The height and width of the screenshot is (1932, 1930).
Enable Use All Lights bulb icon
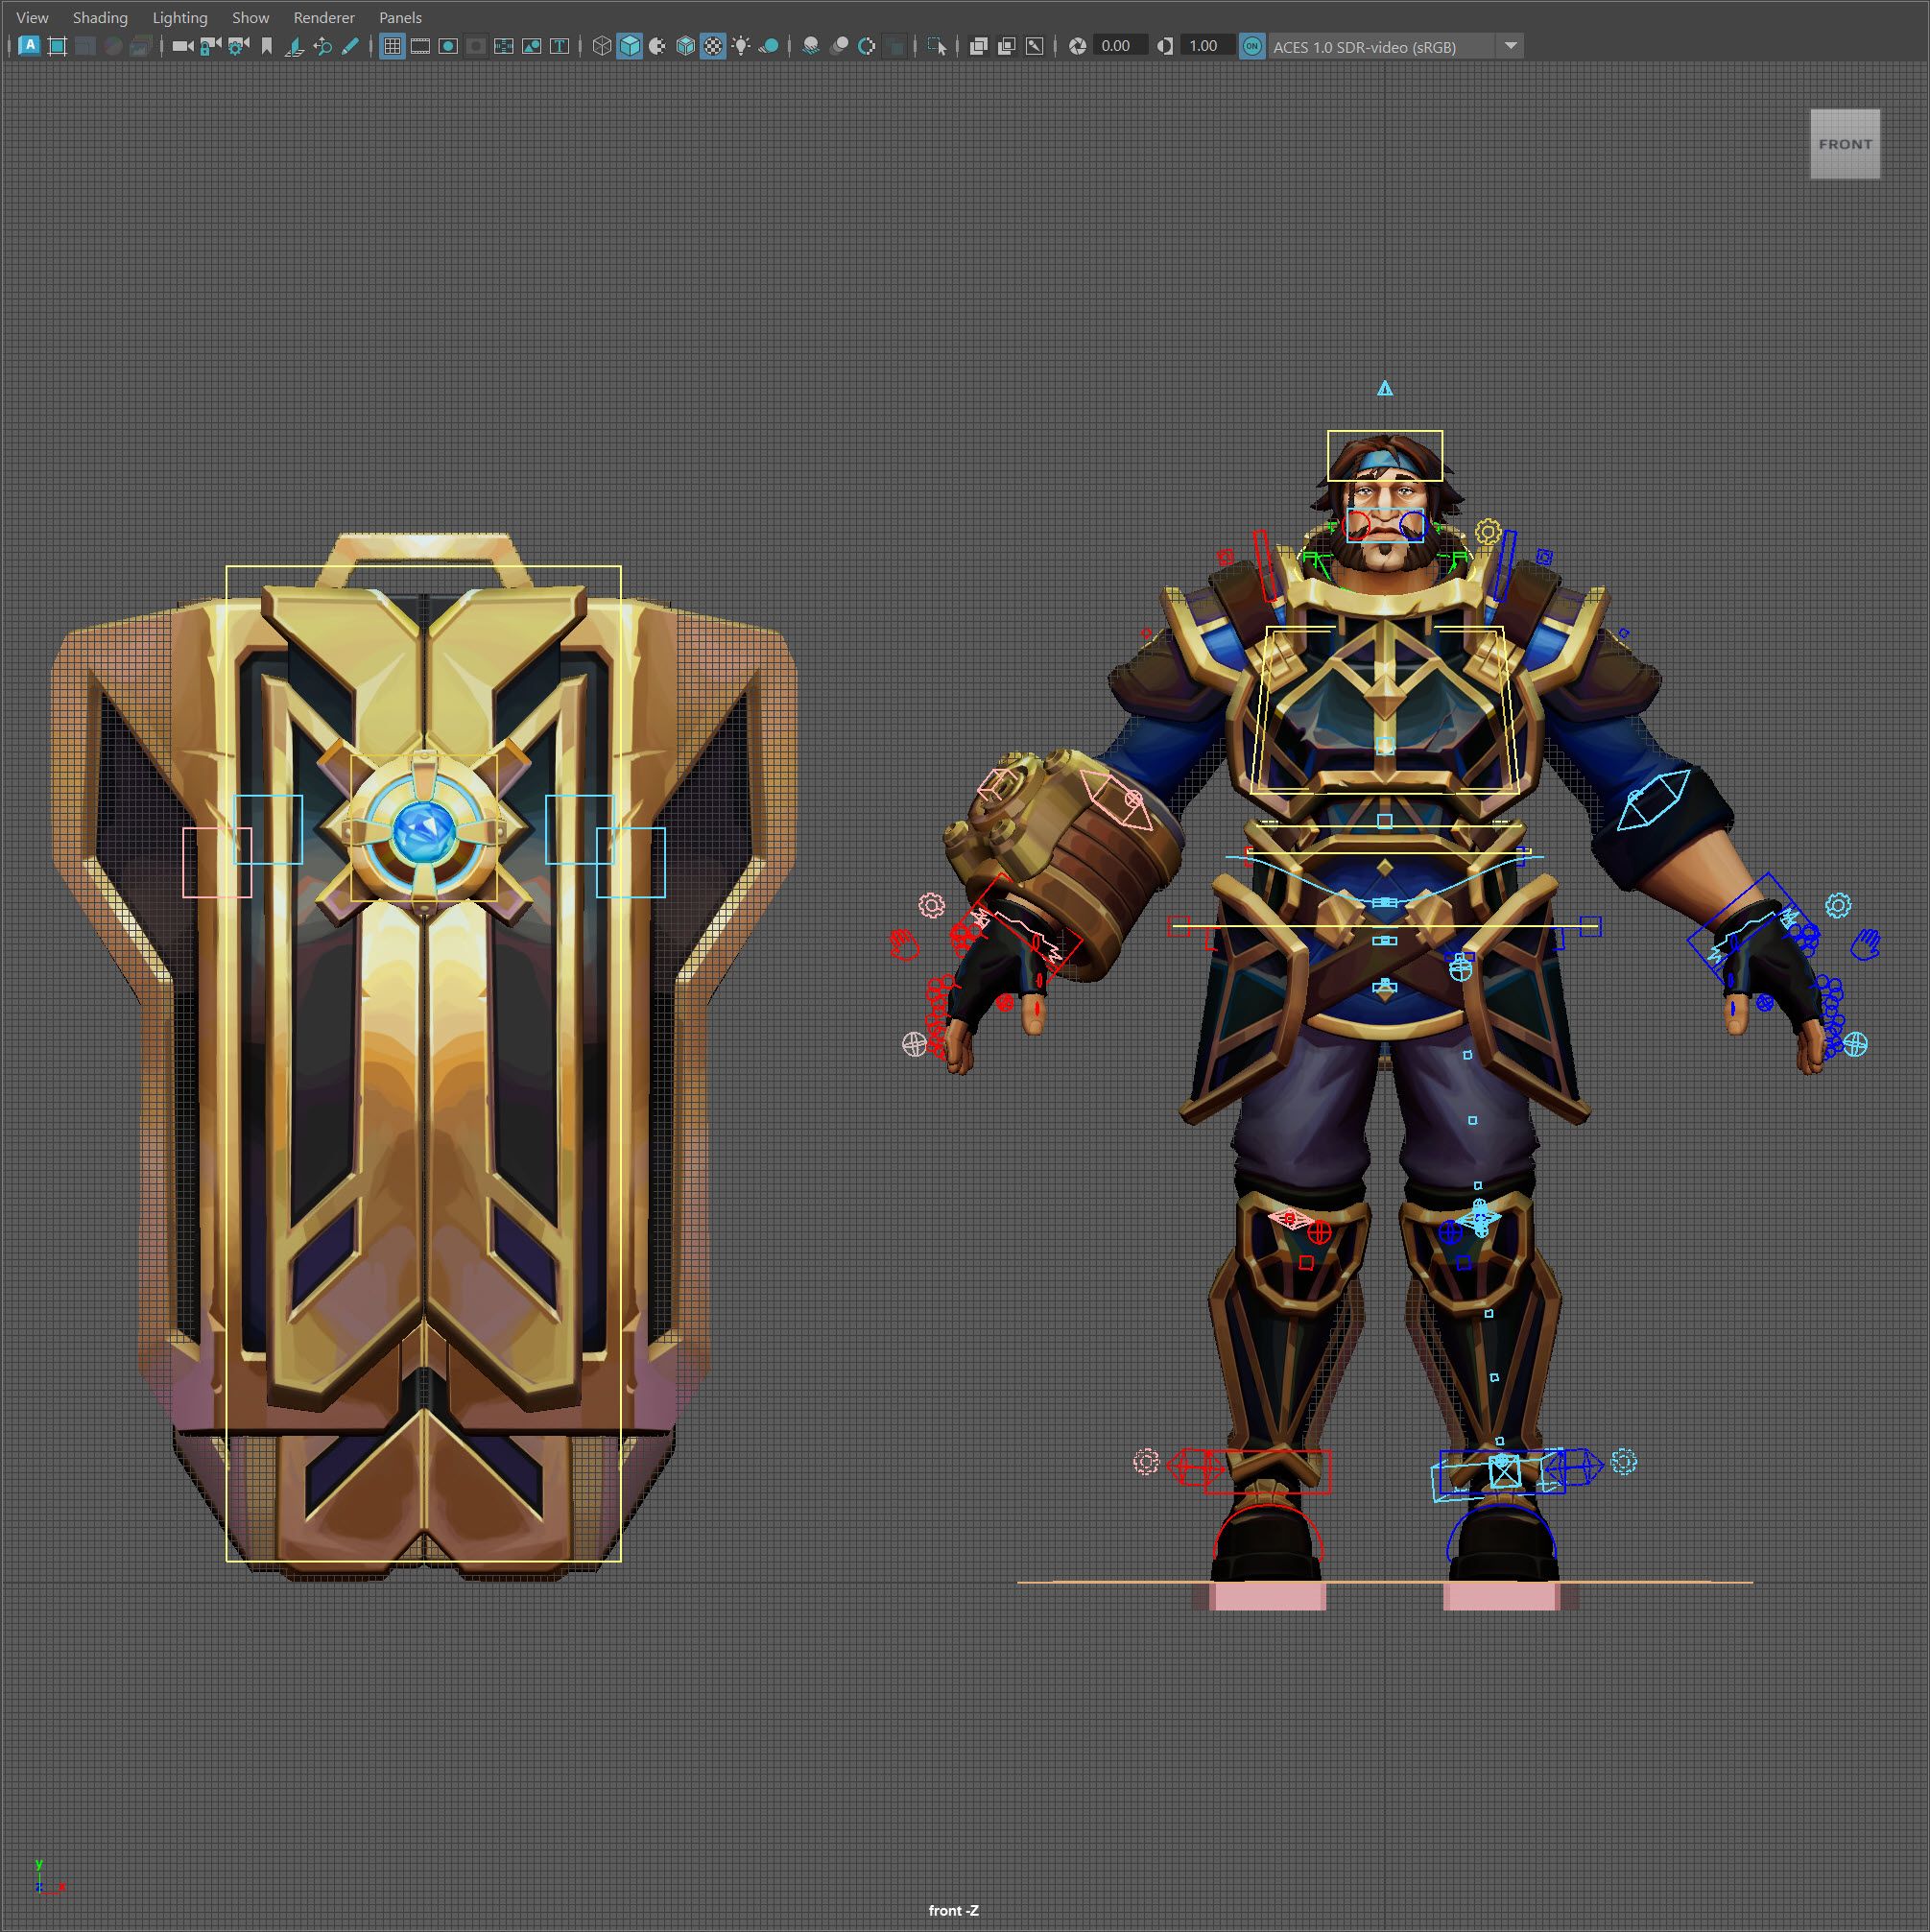[741, 46]
